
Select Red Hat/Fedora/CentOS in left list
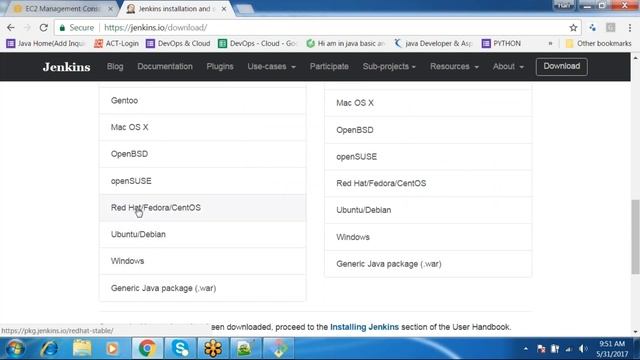(202, 208)
